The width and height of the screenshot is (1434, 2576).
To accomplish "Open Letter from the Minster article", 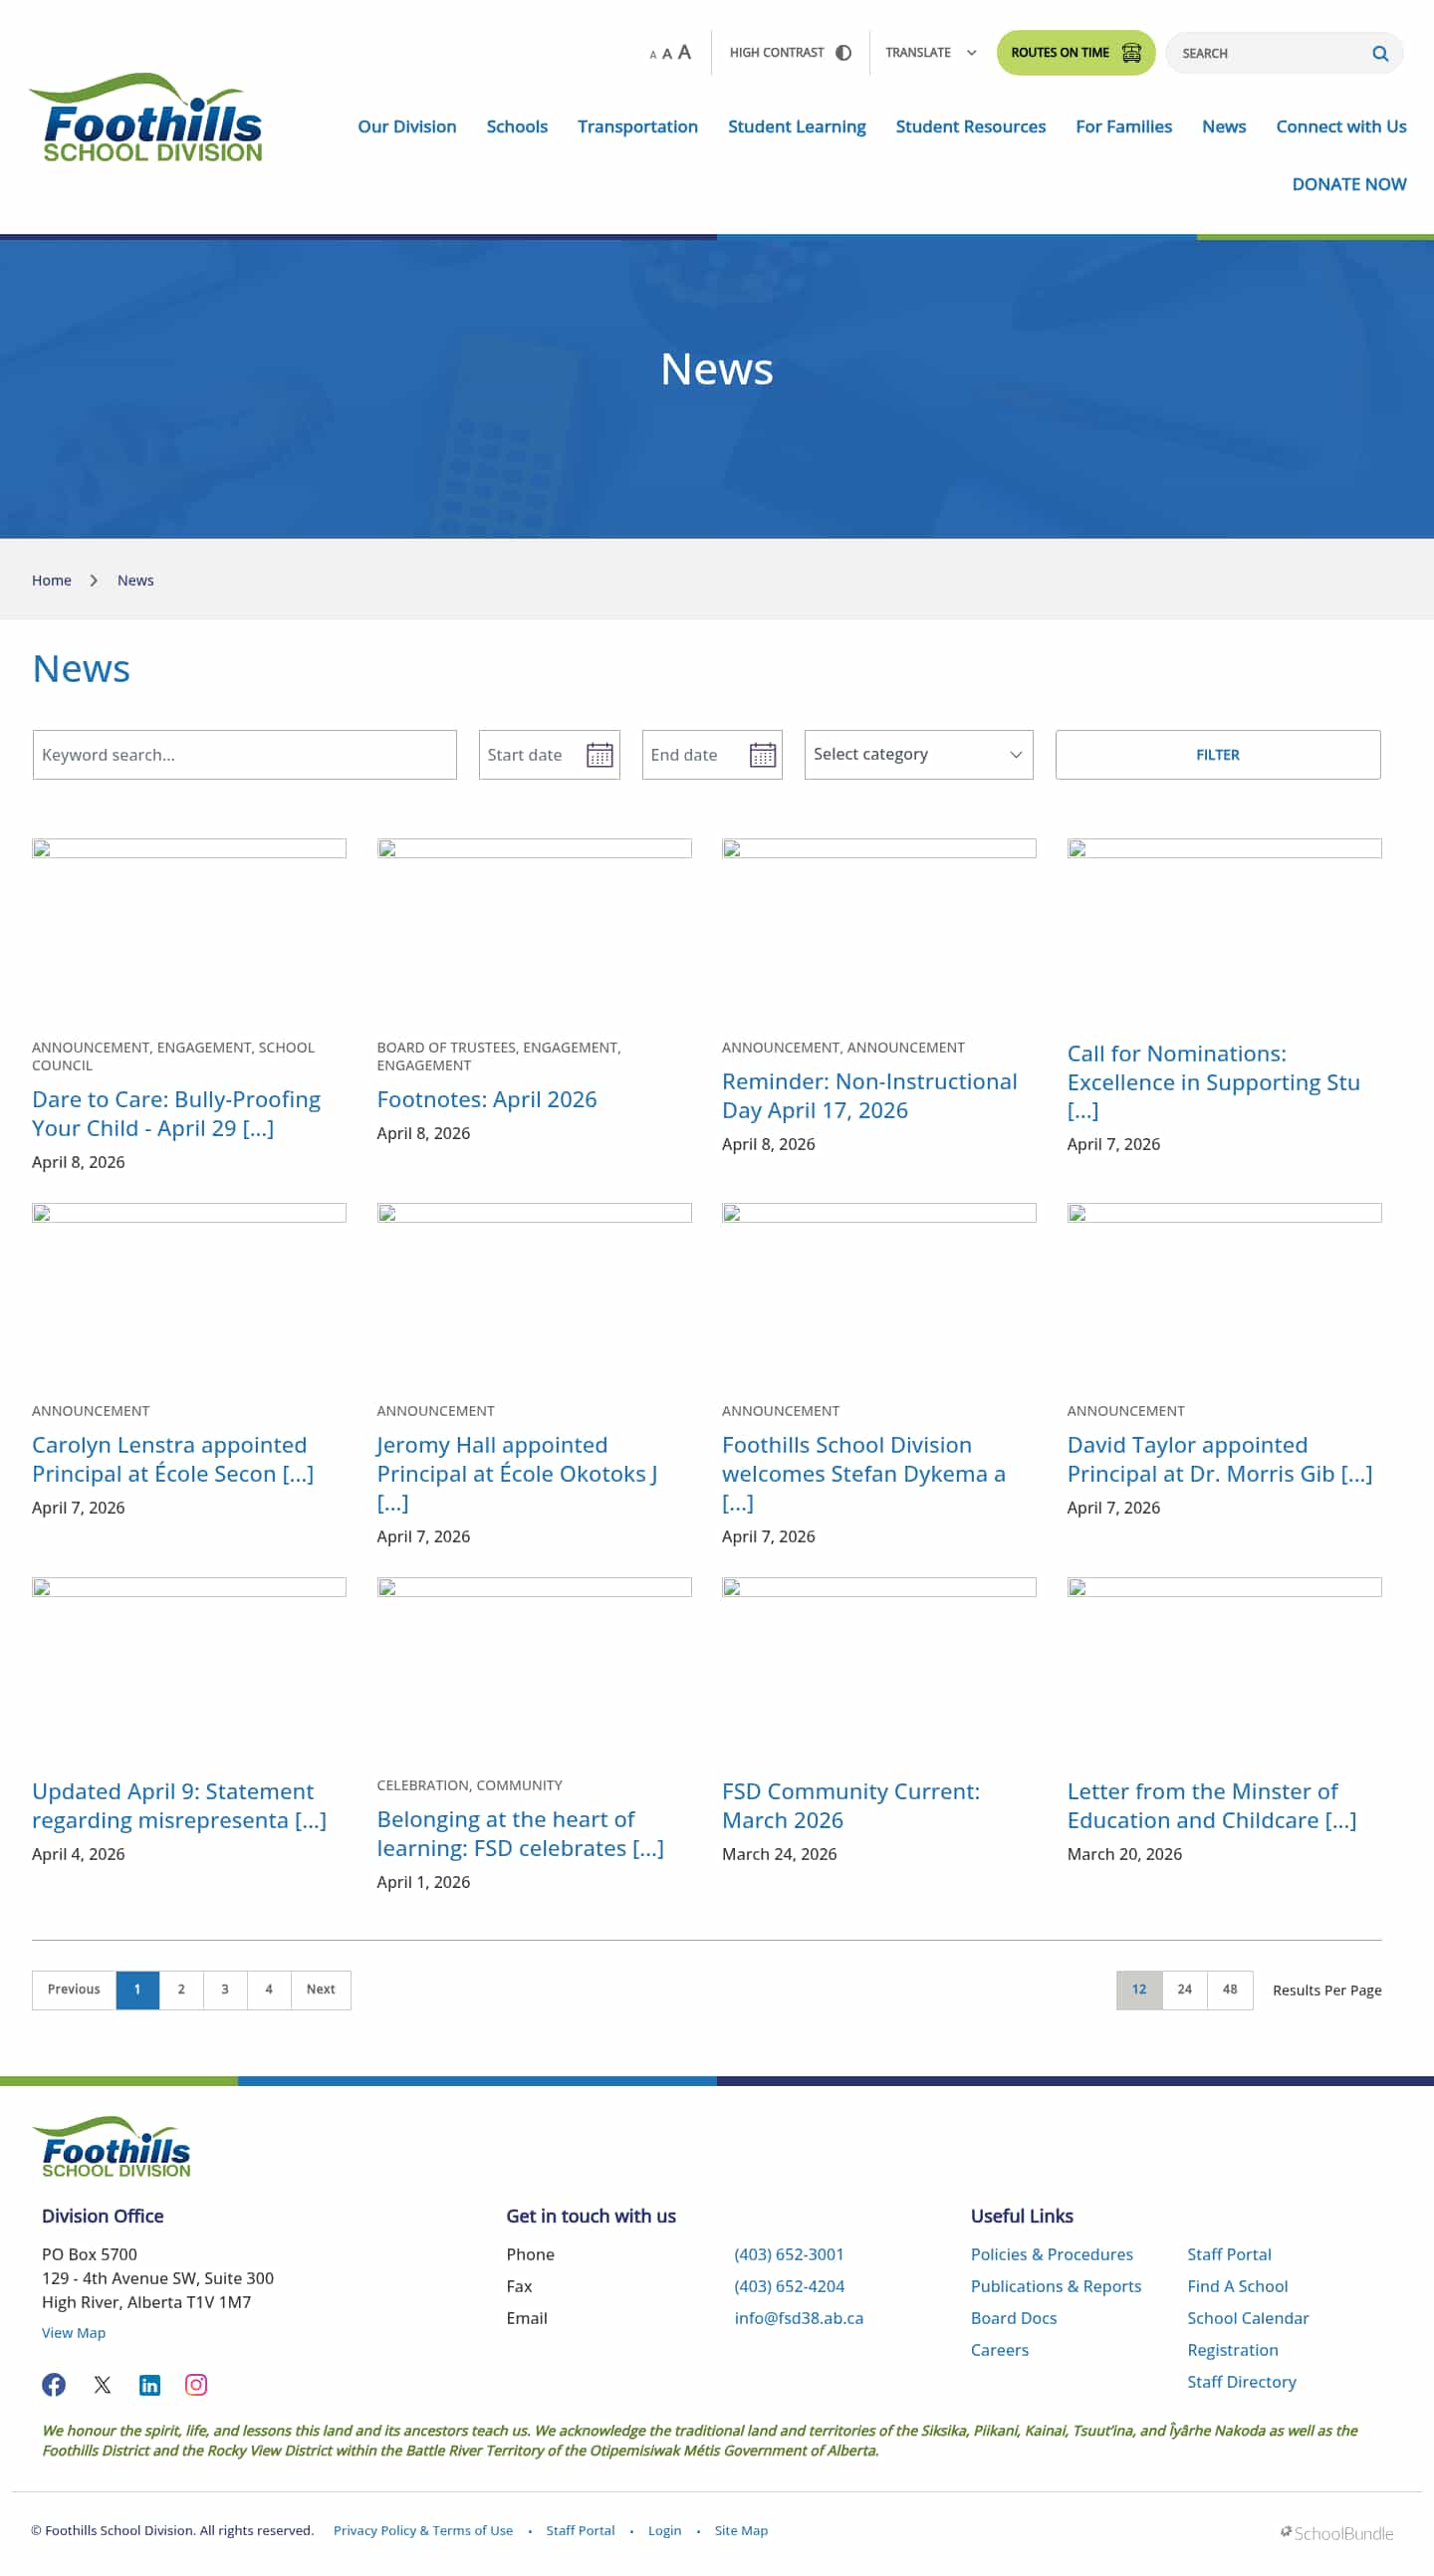I will tap(1211, 1805).
